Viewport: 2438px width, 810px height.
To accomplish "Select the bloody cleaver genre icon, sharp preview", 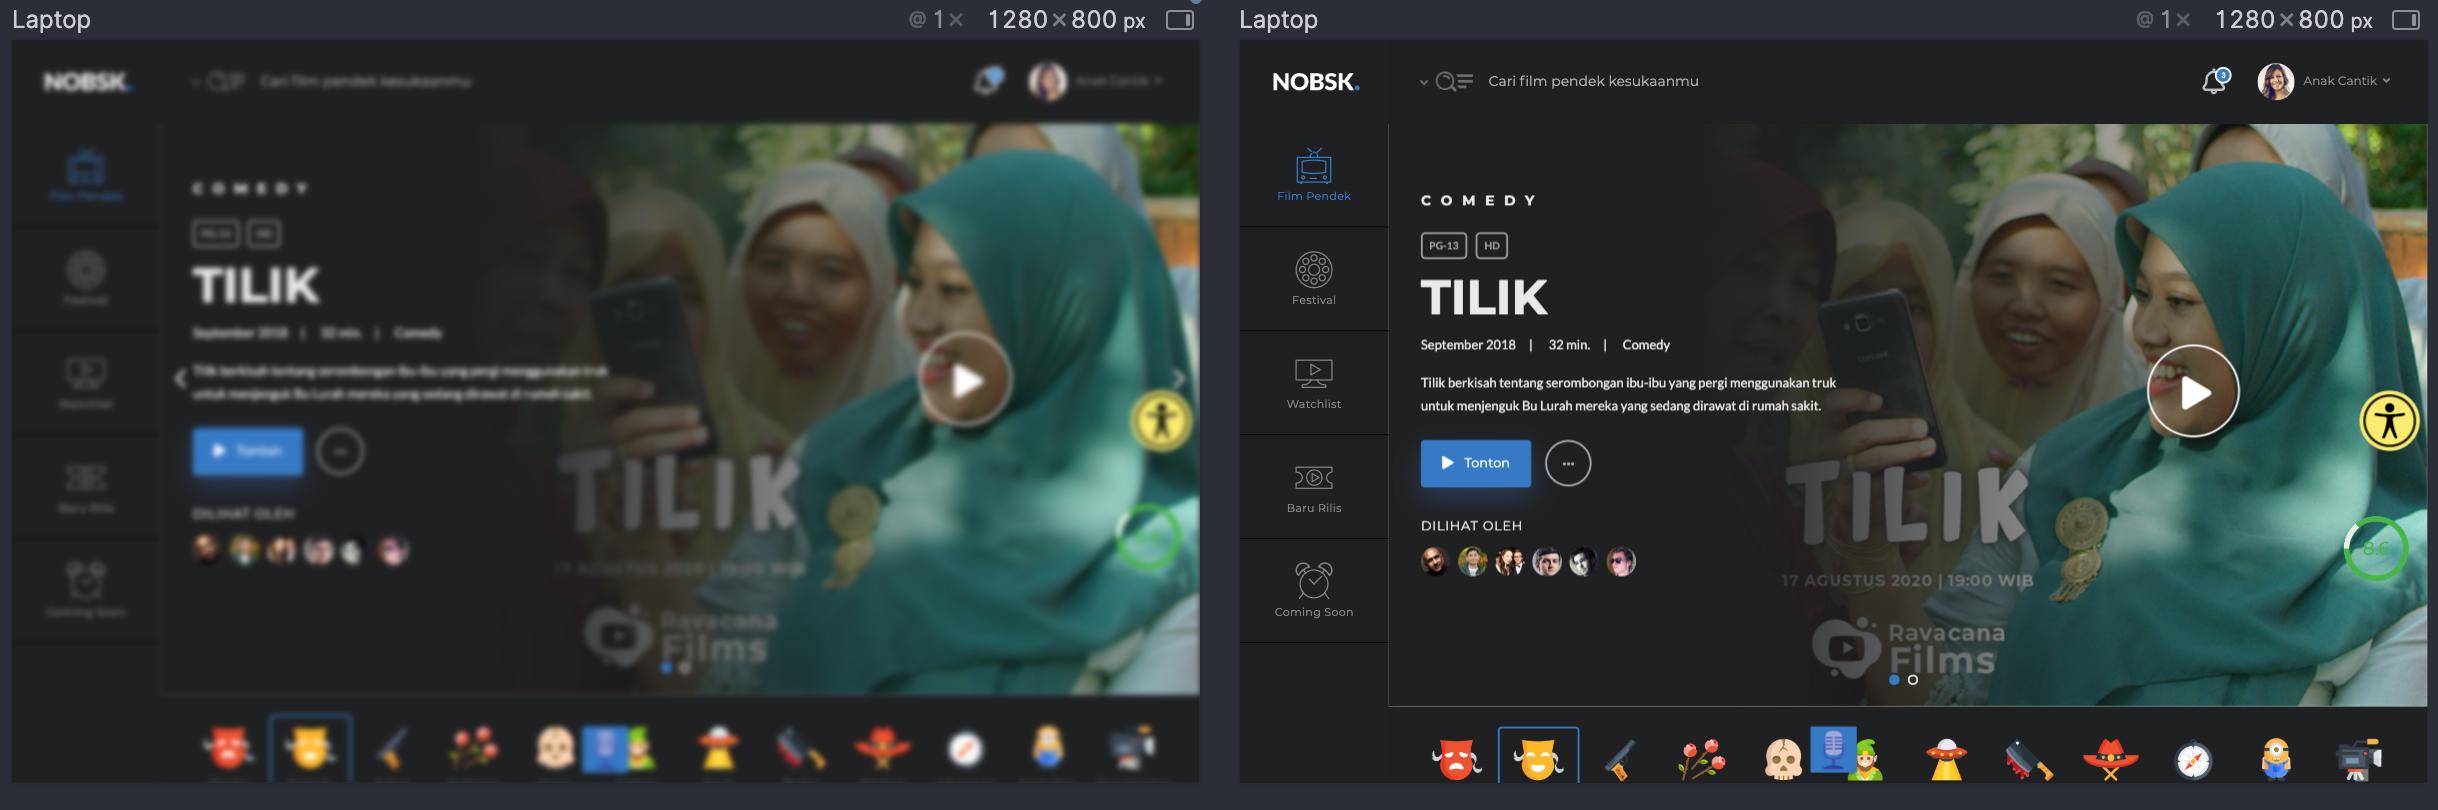I will (2028, 760).
